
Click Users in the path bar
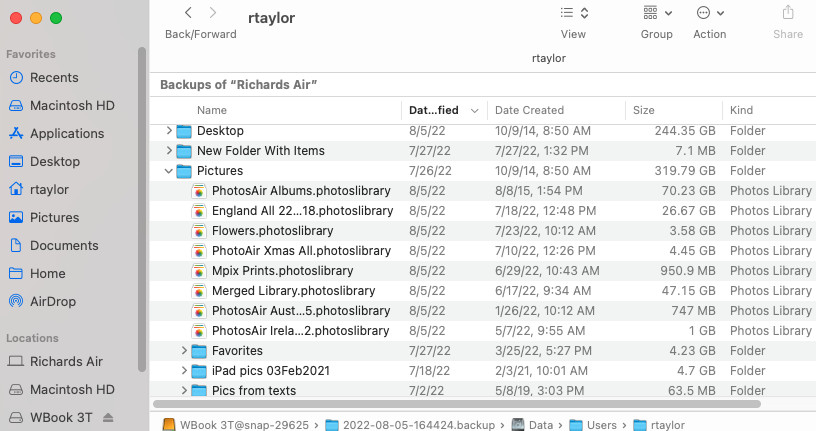pos(601,425)
